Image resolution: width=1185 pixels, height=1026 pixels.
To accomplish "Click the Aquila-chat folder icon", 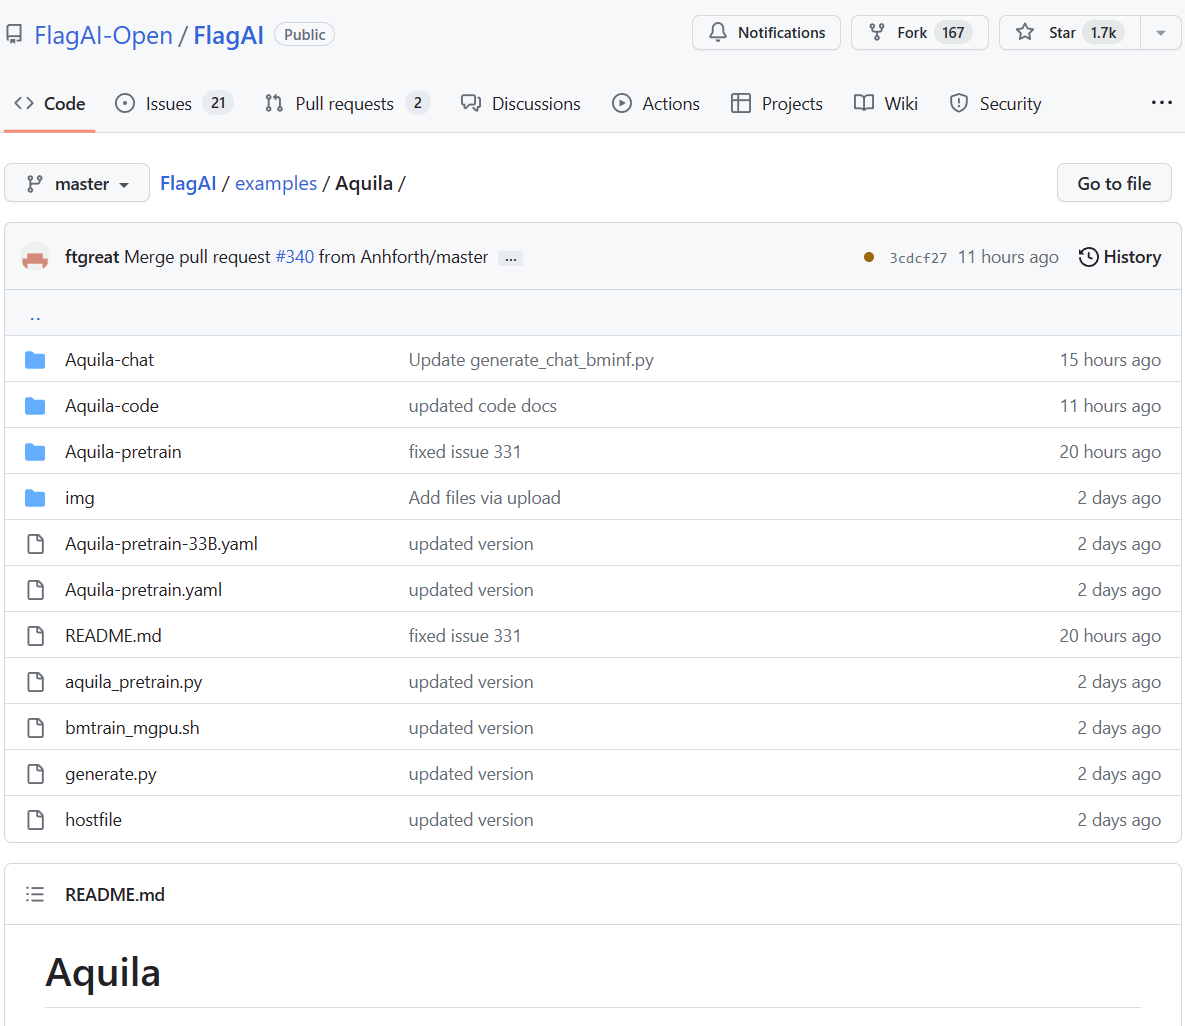I will click(35, 360).
